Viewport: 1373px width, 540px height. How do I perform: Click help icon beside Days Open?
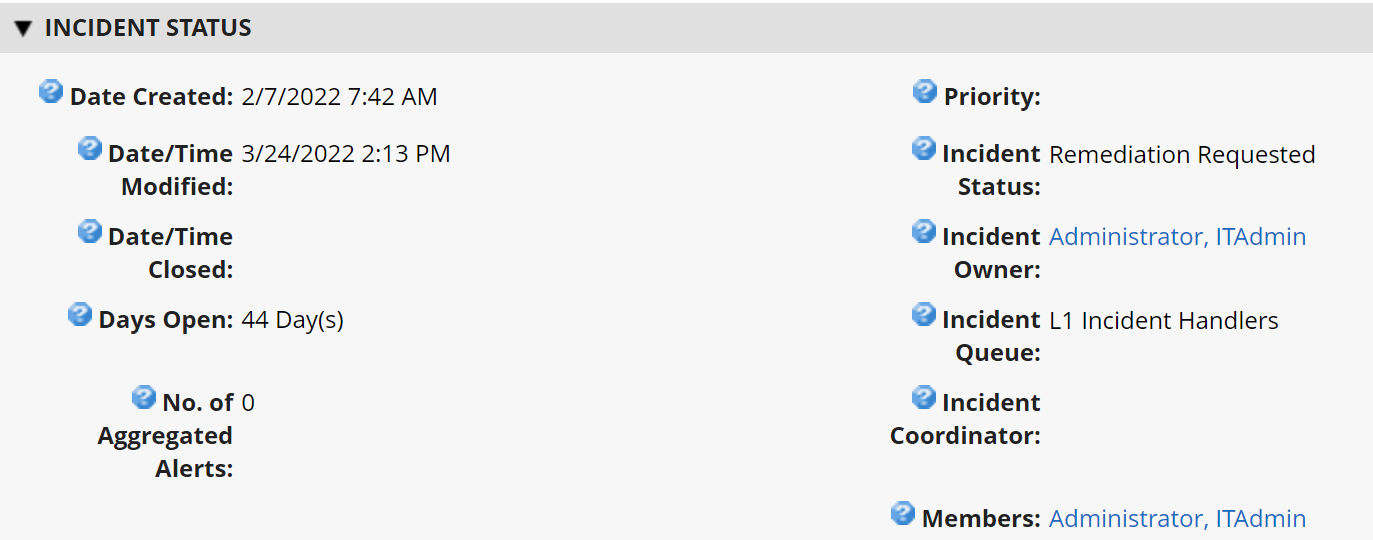pos(80,315)
